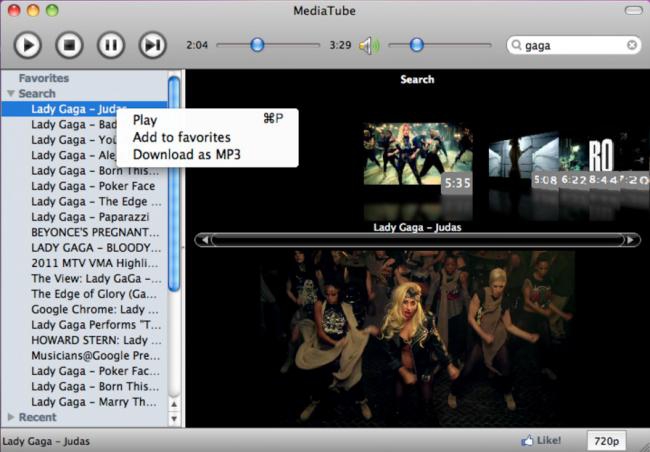Click the cover flow left arrow
Viewport: 650px width, 452px height.
point(204,240)
